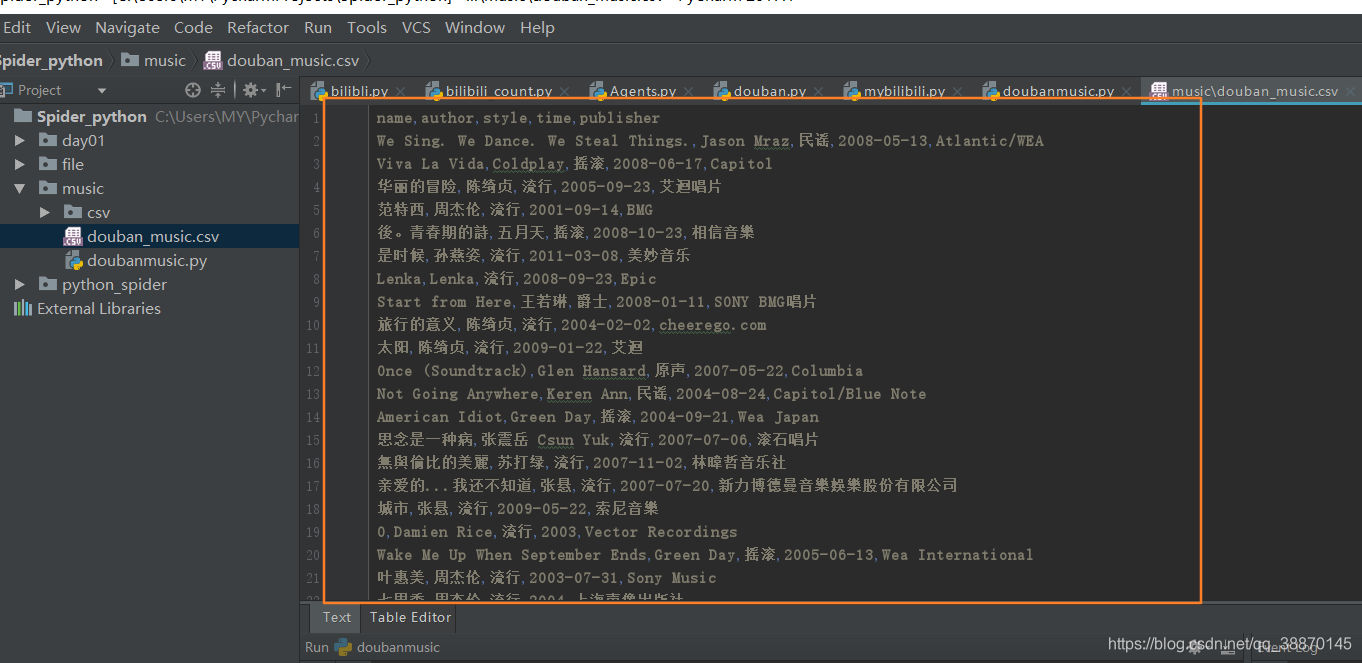Switch to the douban.py tab

point(770,91)
